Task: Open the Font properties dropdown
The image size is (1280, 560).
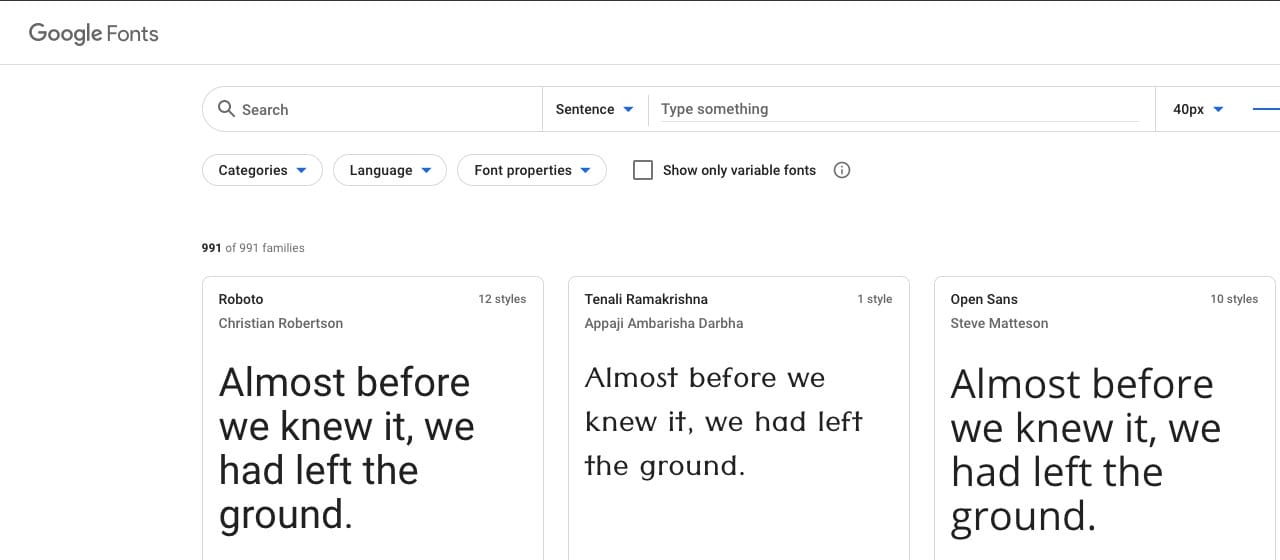Action: 532,170
